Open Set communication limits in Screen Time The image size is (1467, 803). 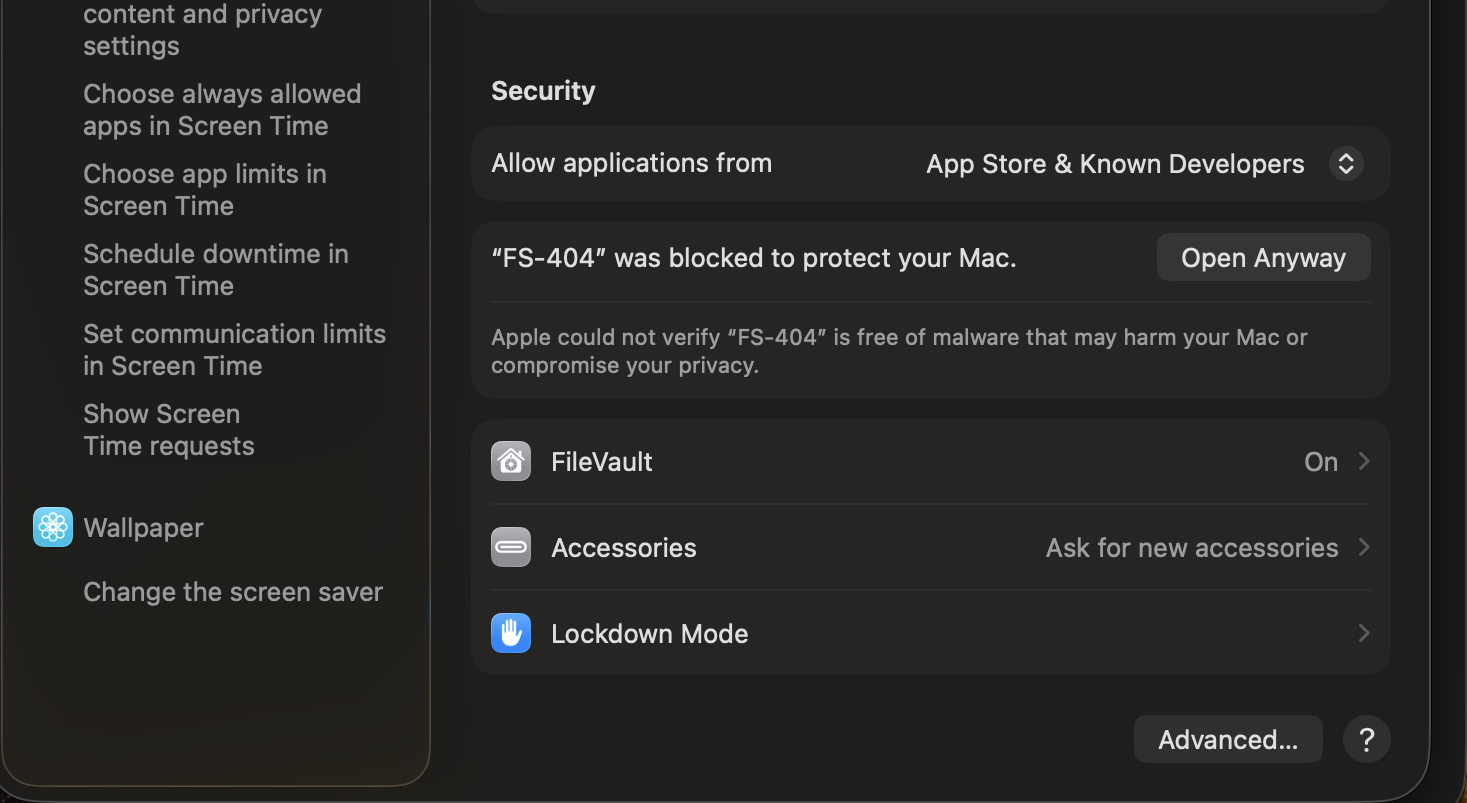coord(234,350)
